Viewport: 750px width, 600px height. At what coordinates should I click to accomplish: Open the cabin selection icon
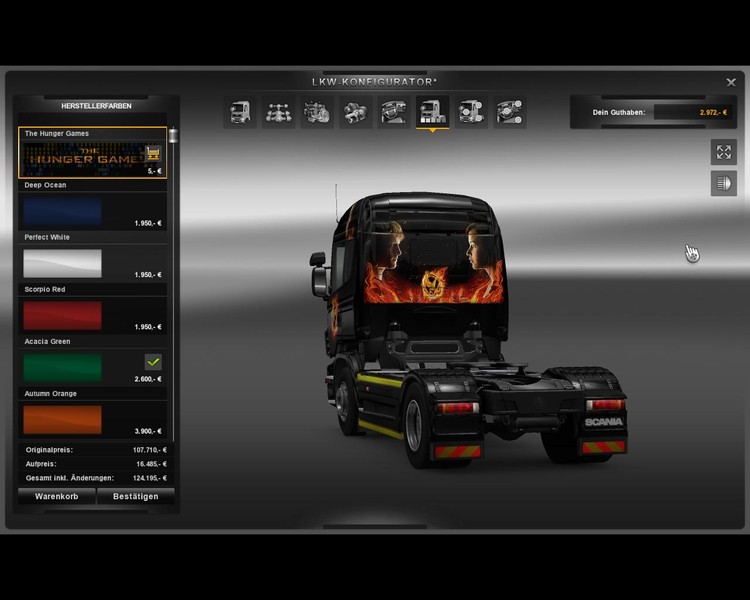(x=240, y=112)
